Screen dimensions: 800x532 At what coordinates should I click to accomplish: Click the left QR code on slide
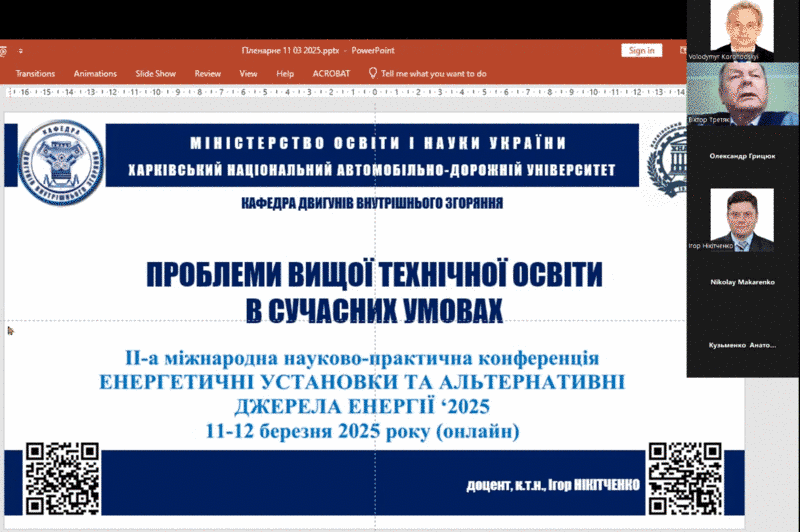coord(62,478)
